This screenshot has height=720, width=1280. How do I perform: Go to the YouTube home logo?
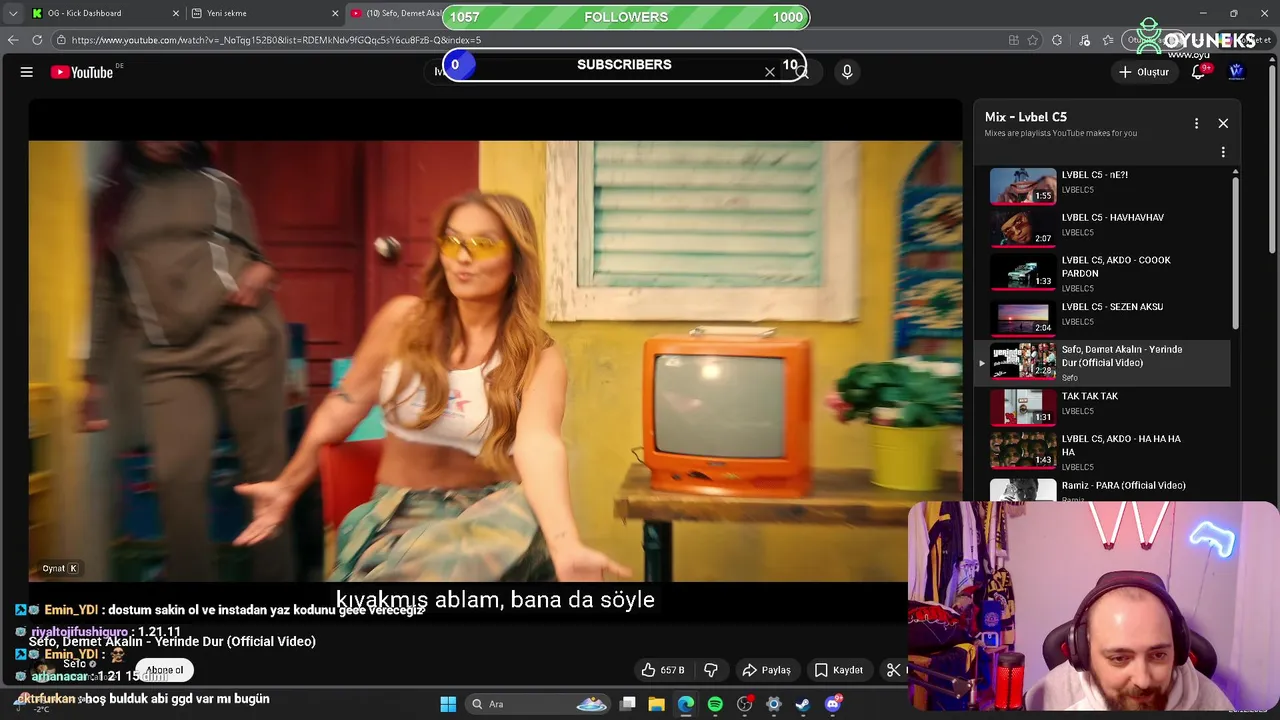(82, 72)
